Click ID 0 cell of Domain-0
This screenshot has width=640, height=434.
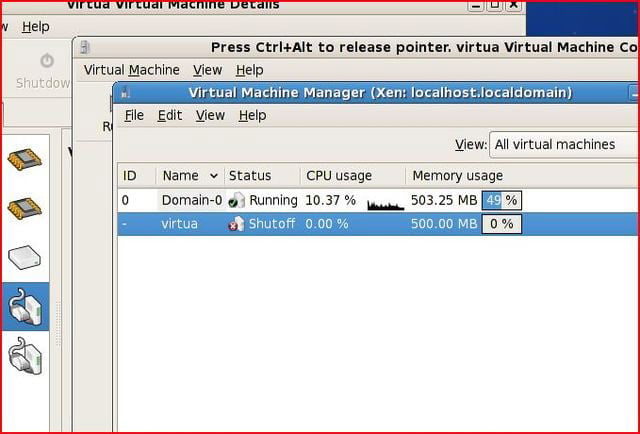[x=125, y=200]
